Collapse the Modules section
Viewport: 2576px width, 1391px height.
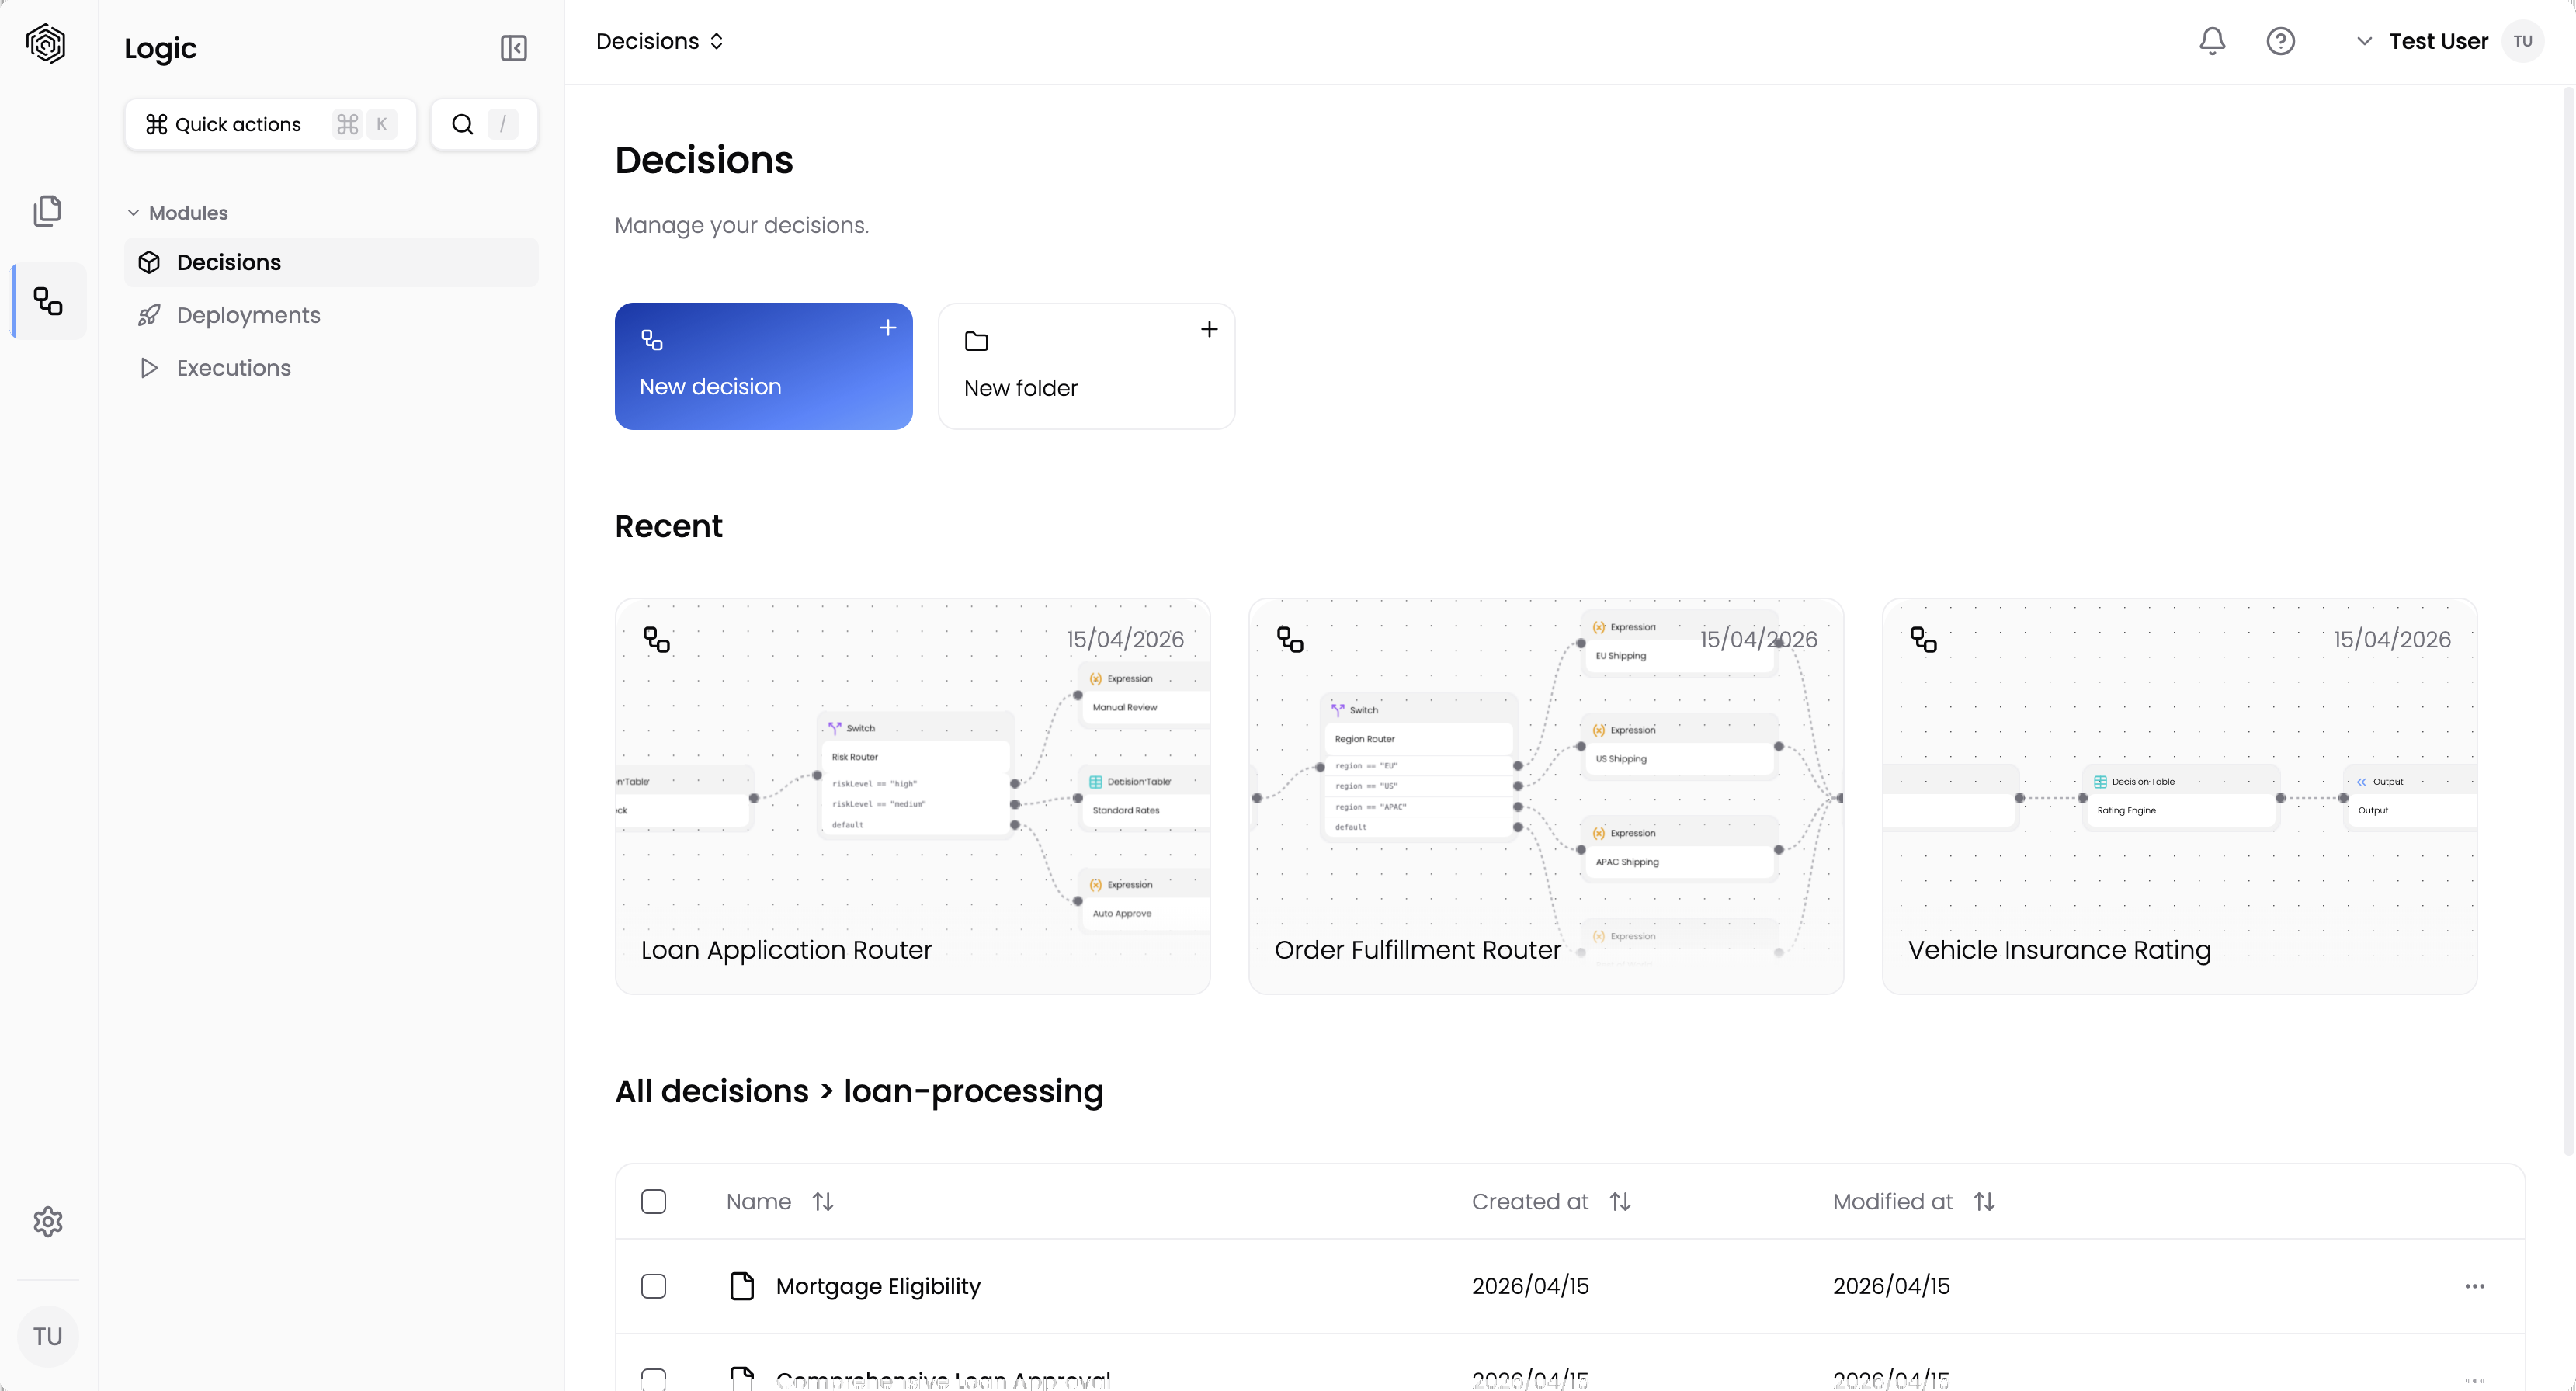tap(133, 213)
